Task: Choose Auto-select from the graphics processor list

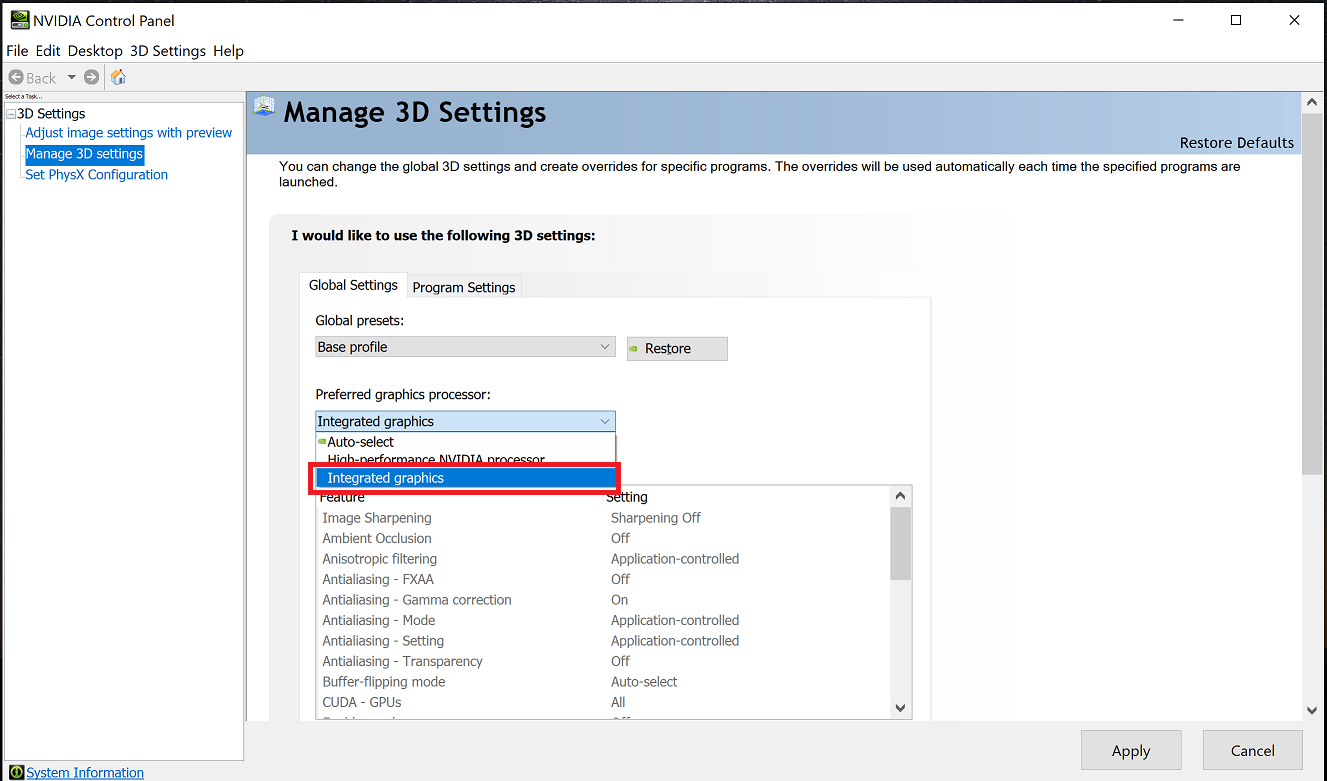Action: tap(360, 442)
